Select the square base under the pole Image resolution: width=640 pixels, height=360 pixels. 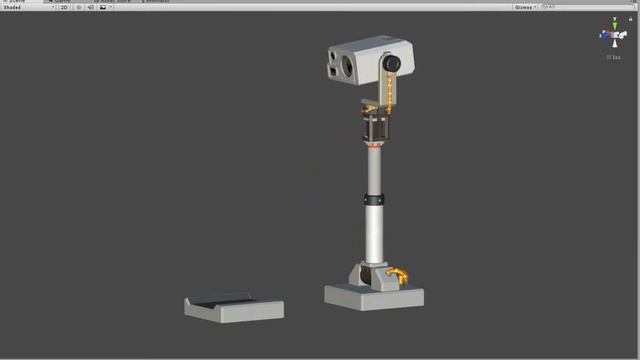point(374,298)
